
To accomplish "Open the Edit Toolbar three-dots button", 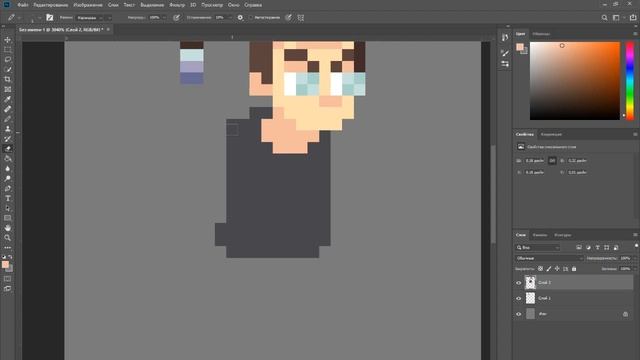I will (8, 247).
